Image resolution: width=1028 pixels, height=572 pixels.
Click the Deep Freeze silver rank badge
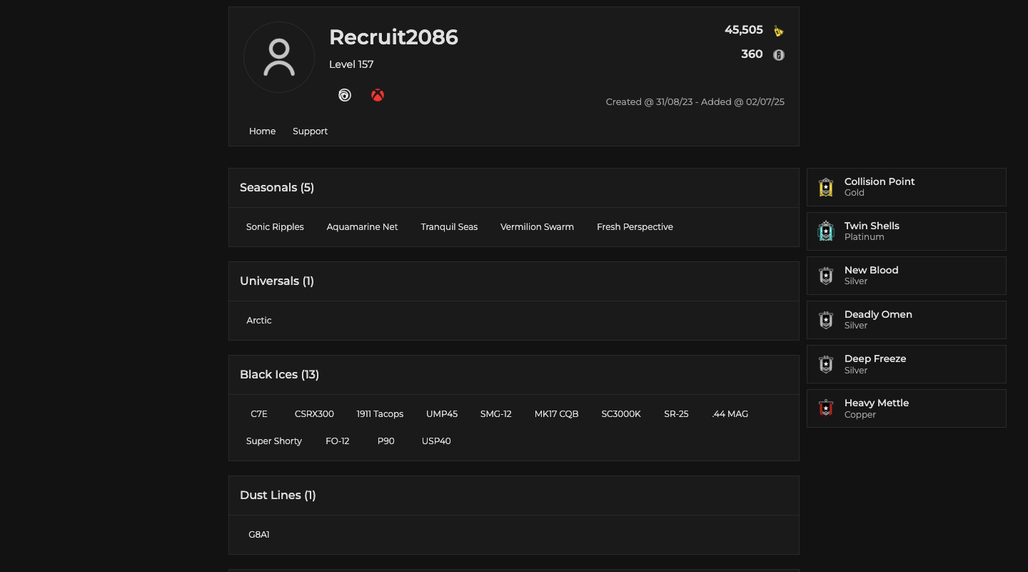click(x=826, y=365)
